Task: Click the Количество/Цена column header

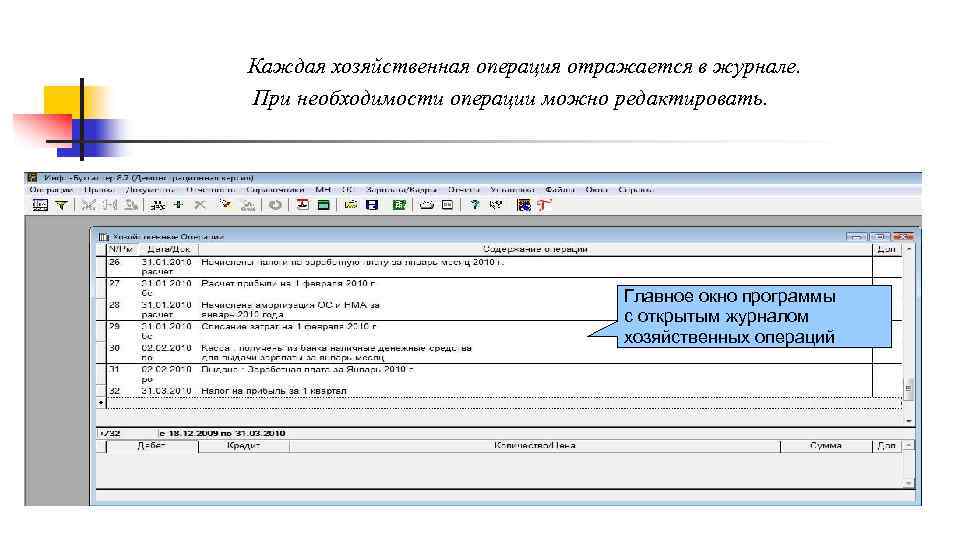Action: 535,446
